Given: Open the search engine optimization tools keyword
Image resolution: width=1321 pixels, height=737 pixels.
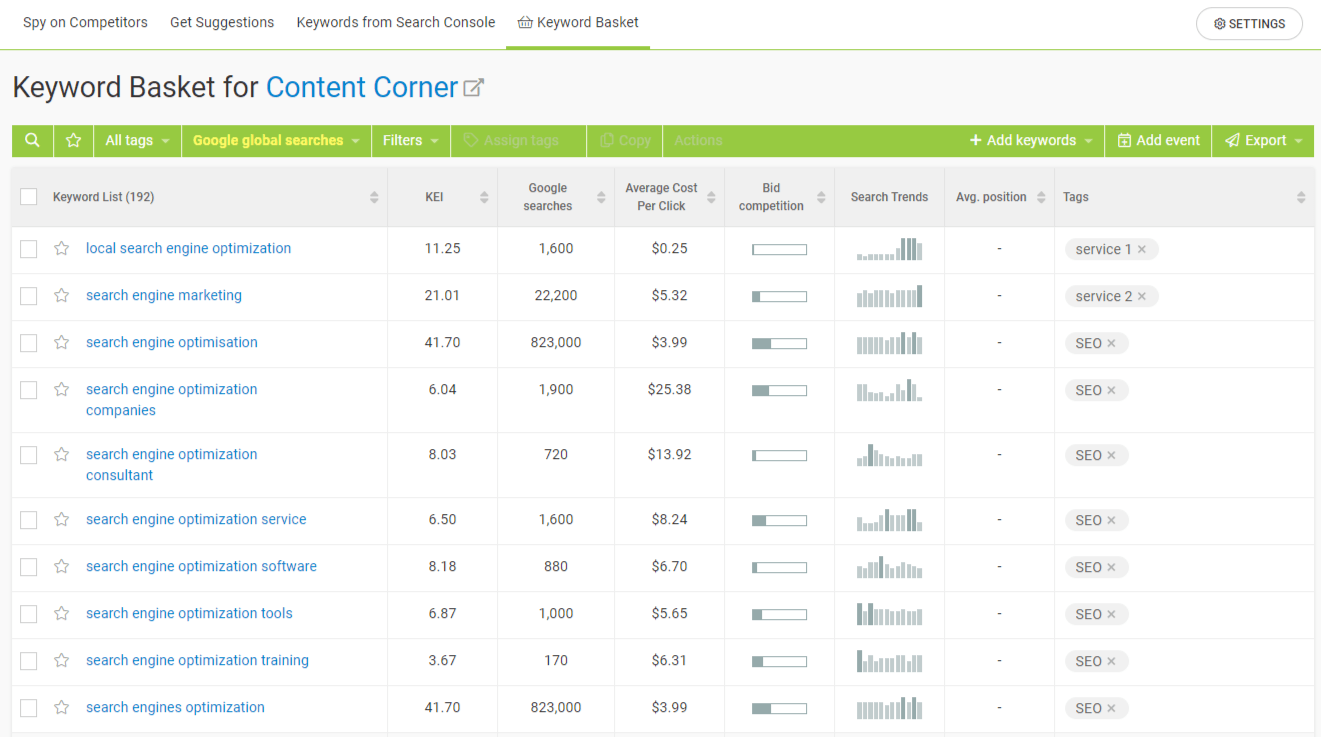Looking at the screenshot, I should tap(189, 613).
